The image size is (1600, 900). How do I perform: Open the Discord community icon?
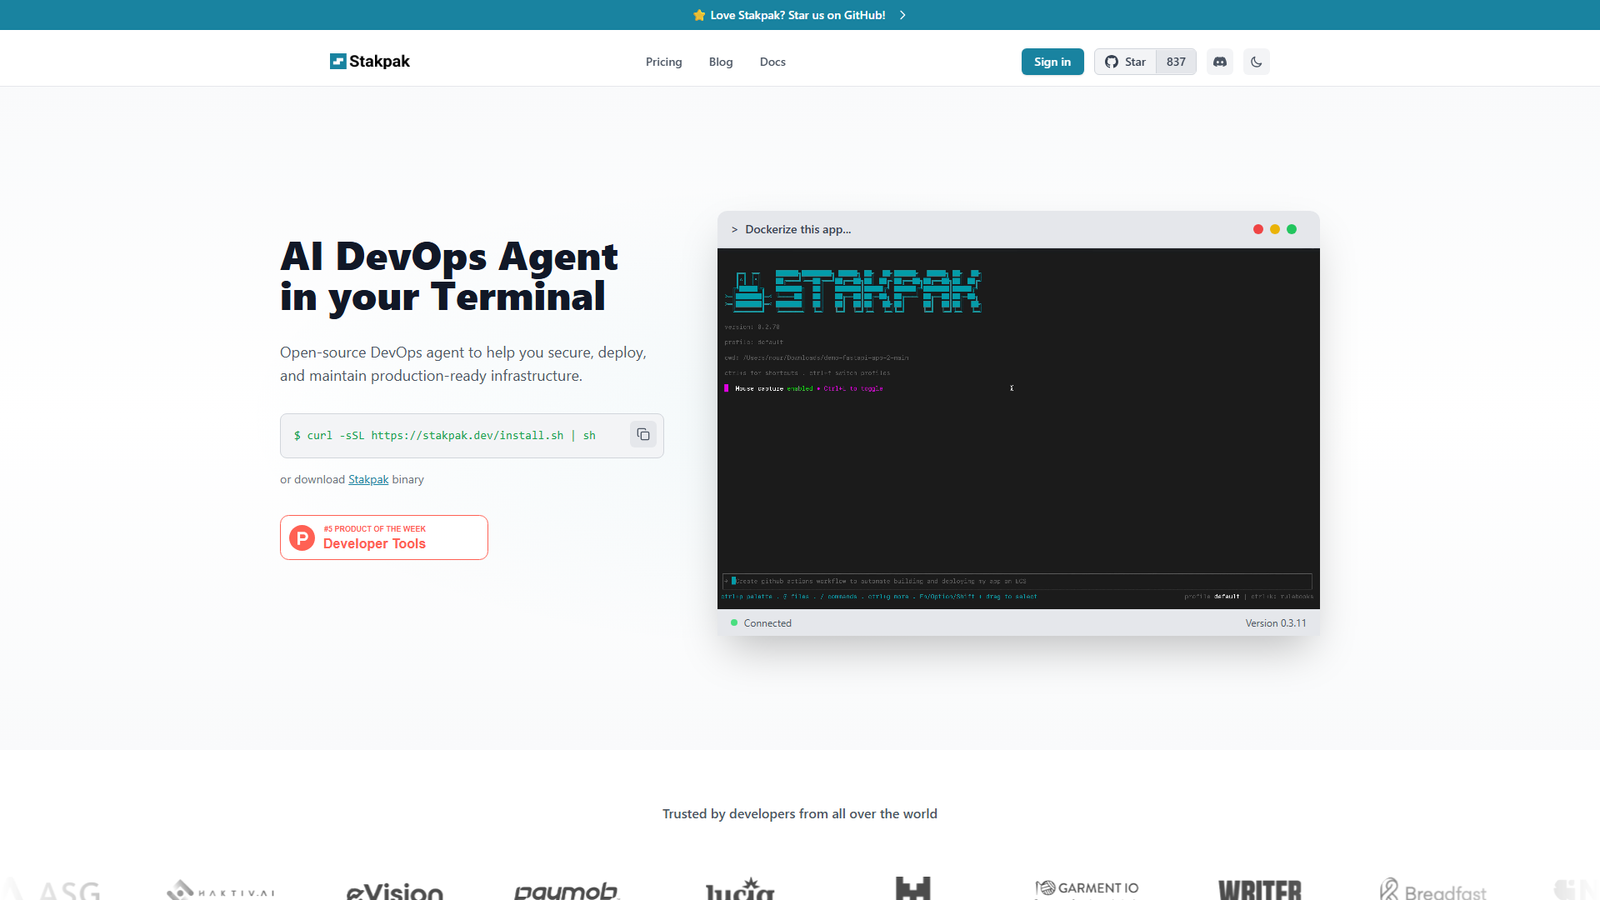1219,61
